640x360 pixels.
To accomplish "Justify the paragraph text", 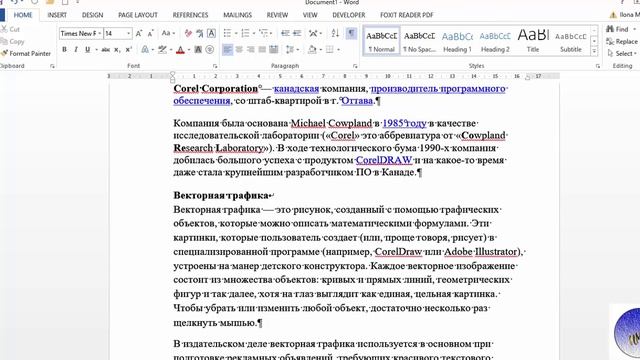I will [x=262, y=50].
